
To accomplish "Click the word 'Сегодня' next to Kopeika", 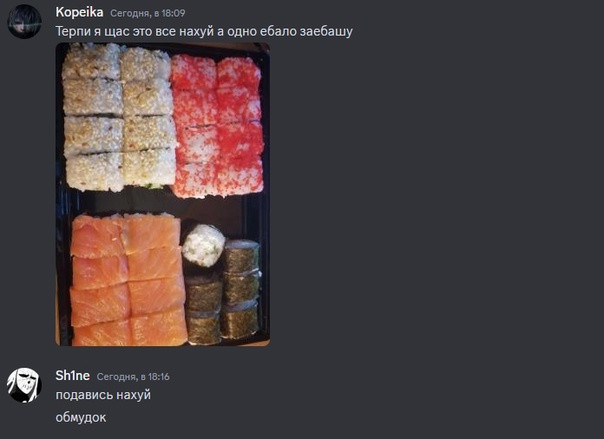I will click(x=130, y=13).
